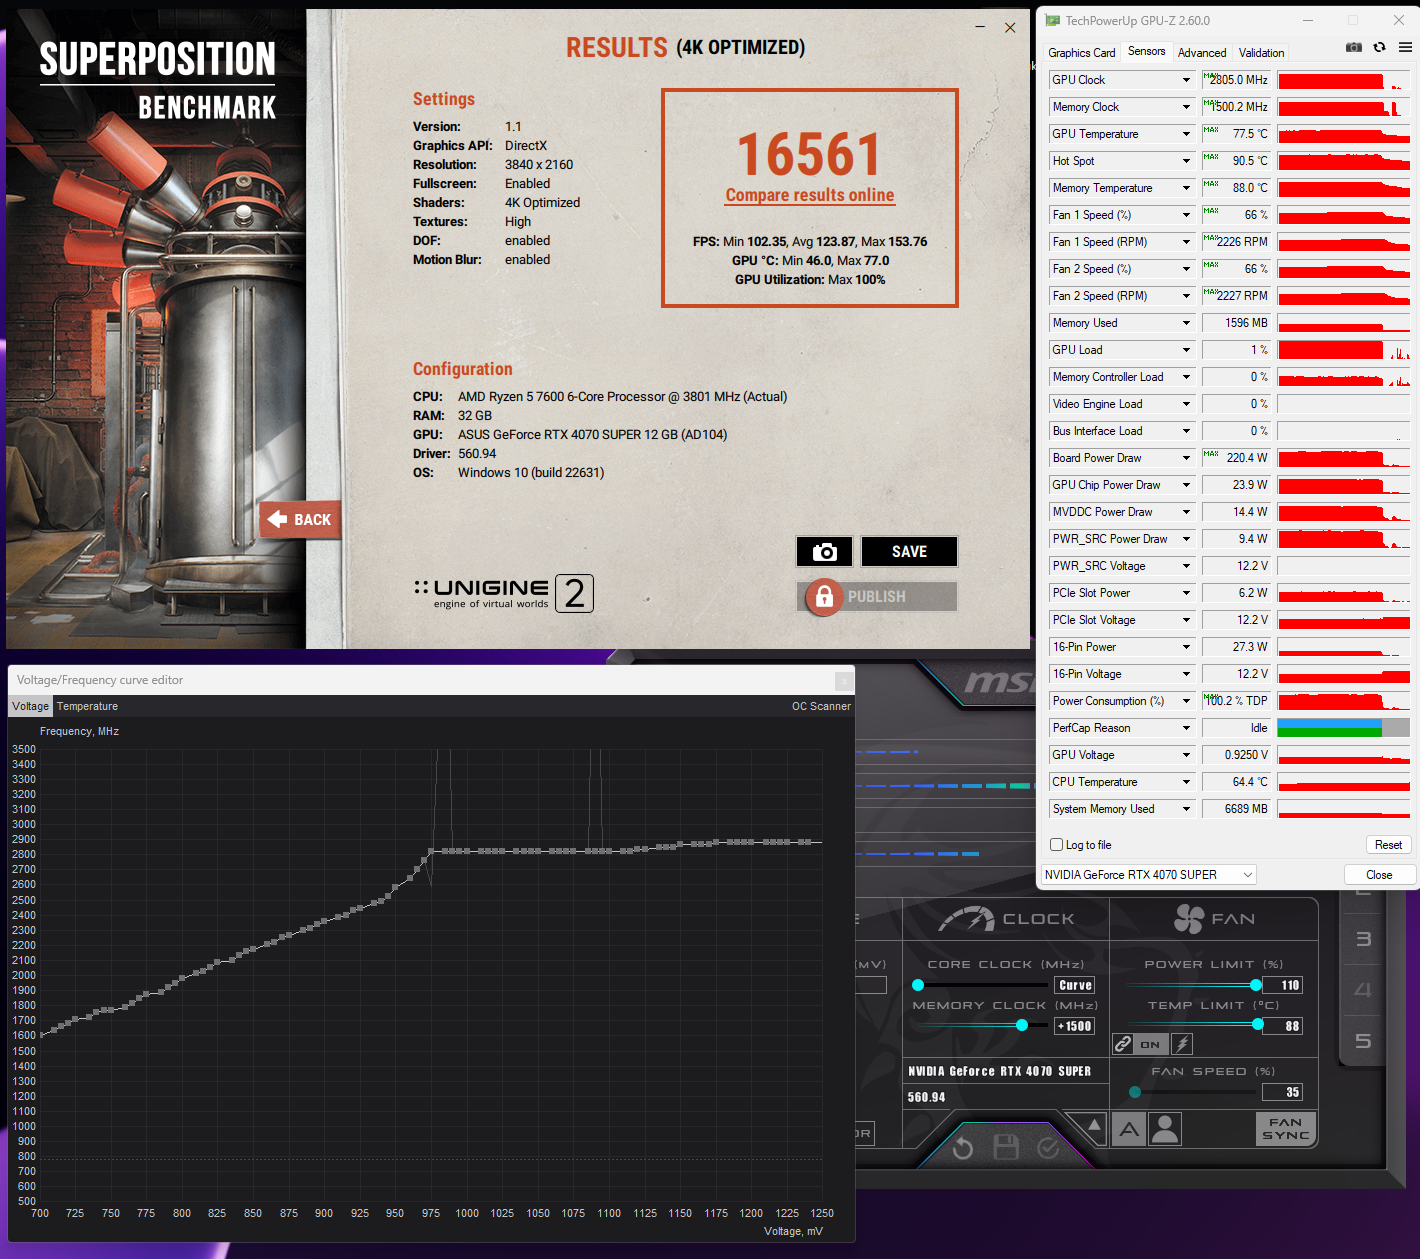Click the GPU-Z app icon in title bar
Image resolution: width=1420 pixels, height=1259 pixels.
pos(1053,20)
